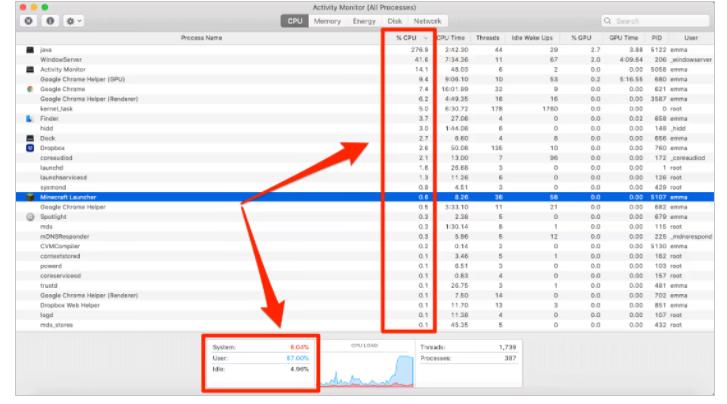Select the Dropbox process icon
This screenshot has width=727, height=404.
[x=30, y=148]
